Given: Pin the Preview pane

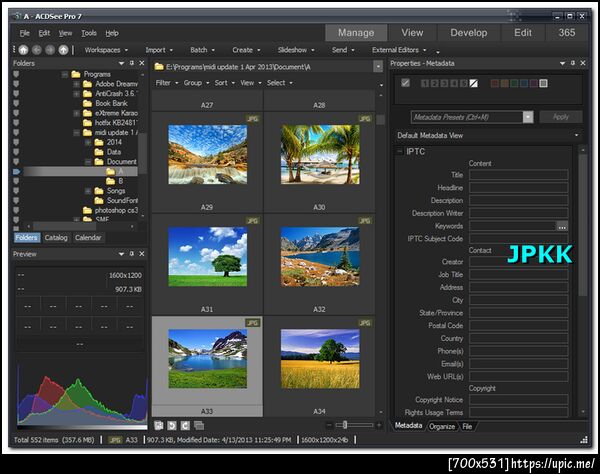Looking at the screenshot, I should [132, 254].
